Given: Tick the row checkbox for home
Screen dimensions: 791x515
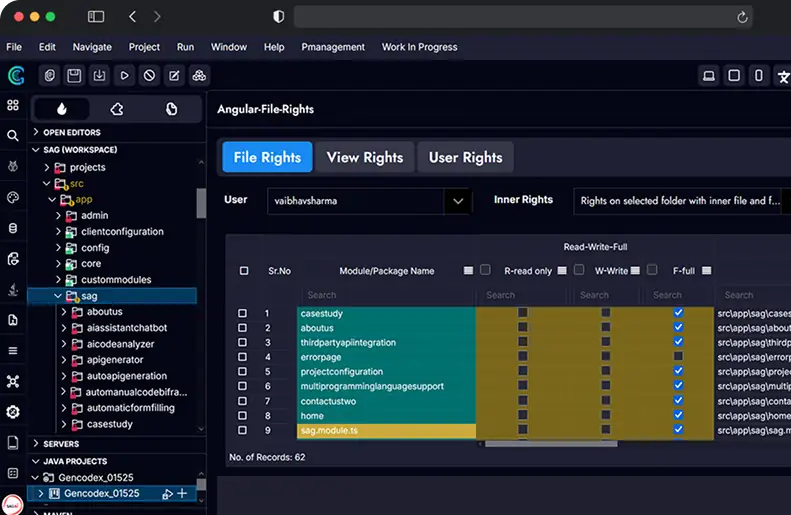Looking at the screenshot, I should (243, 416).
